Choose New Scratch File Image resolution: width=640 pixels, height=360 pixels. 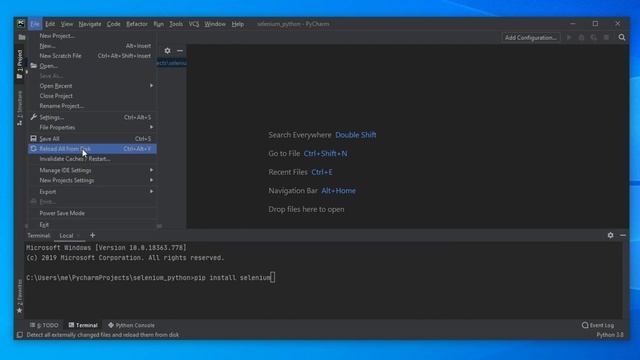pos(92,56)
